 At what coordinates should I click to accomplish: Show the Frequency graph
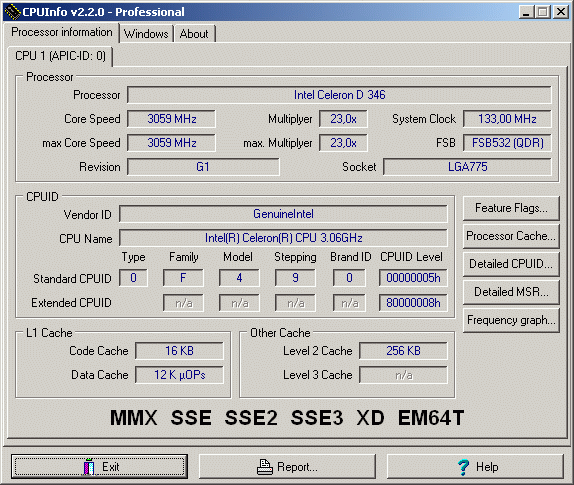pyautogui.click(x=511, y=320)
